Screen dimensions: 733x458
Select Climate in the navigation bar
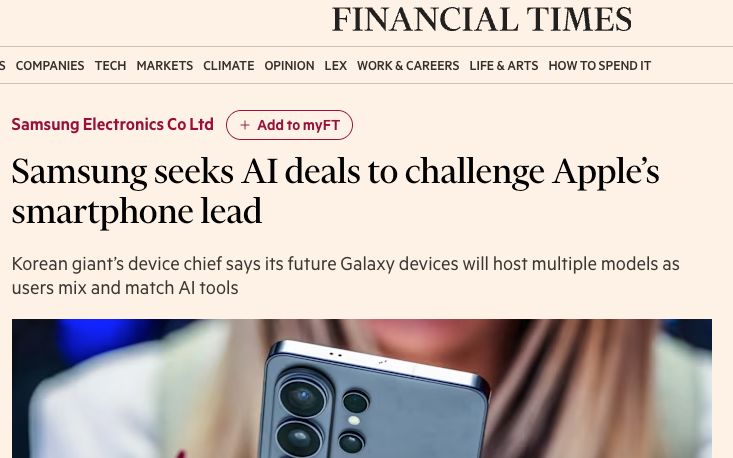tap(228, 66)
